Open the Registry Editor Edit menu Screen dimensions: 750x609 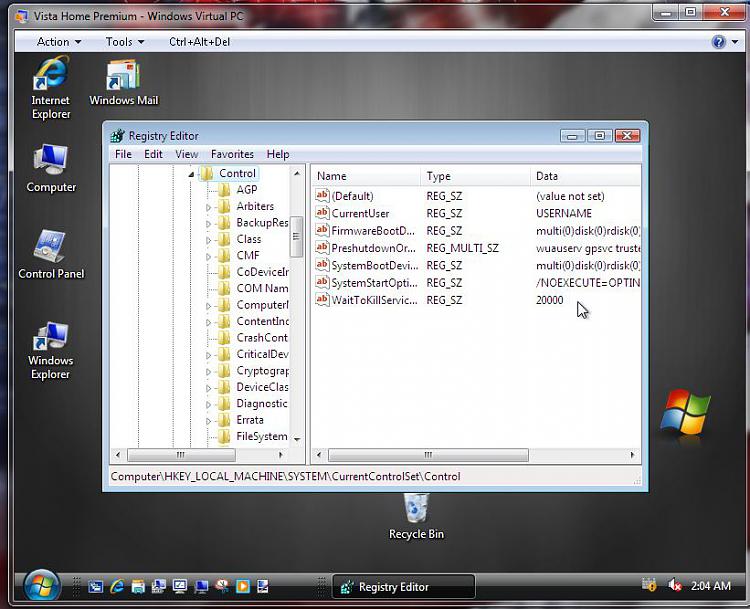[153, 154]
